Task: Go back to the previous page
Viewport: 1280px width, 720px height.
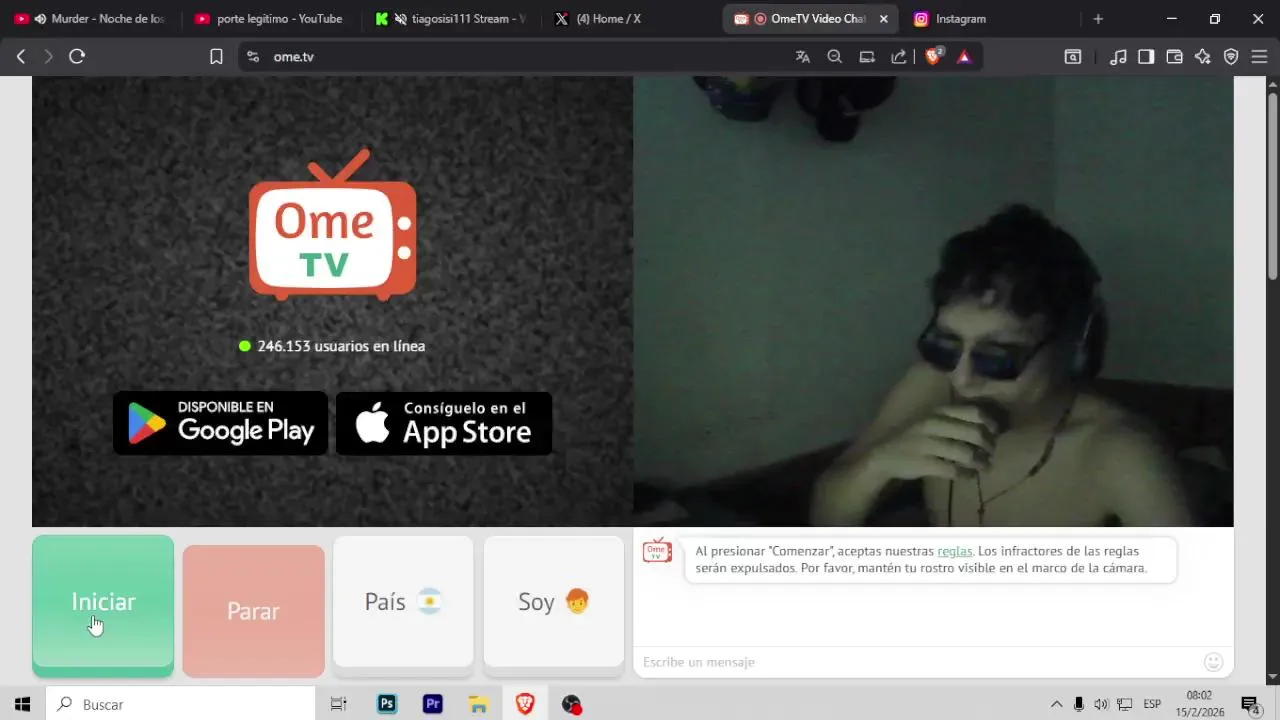Action: point(21,57)
